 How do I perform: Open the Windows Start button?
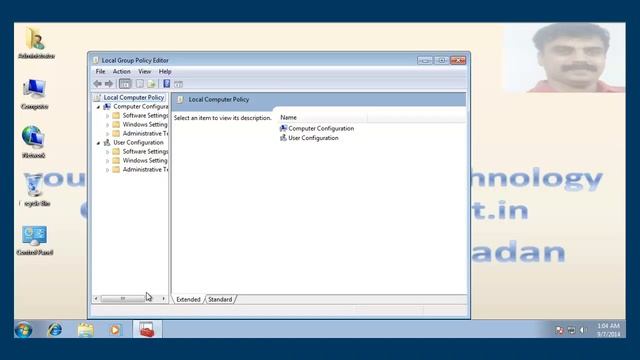tap(24, 329)
